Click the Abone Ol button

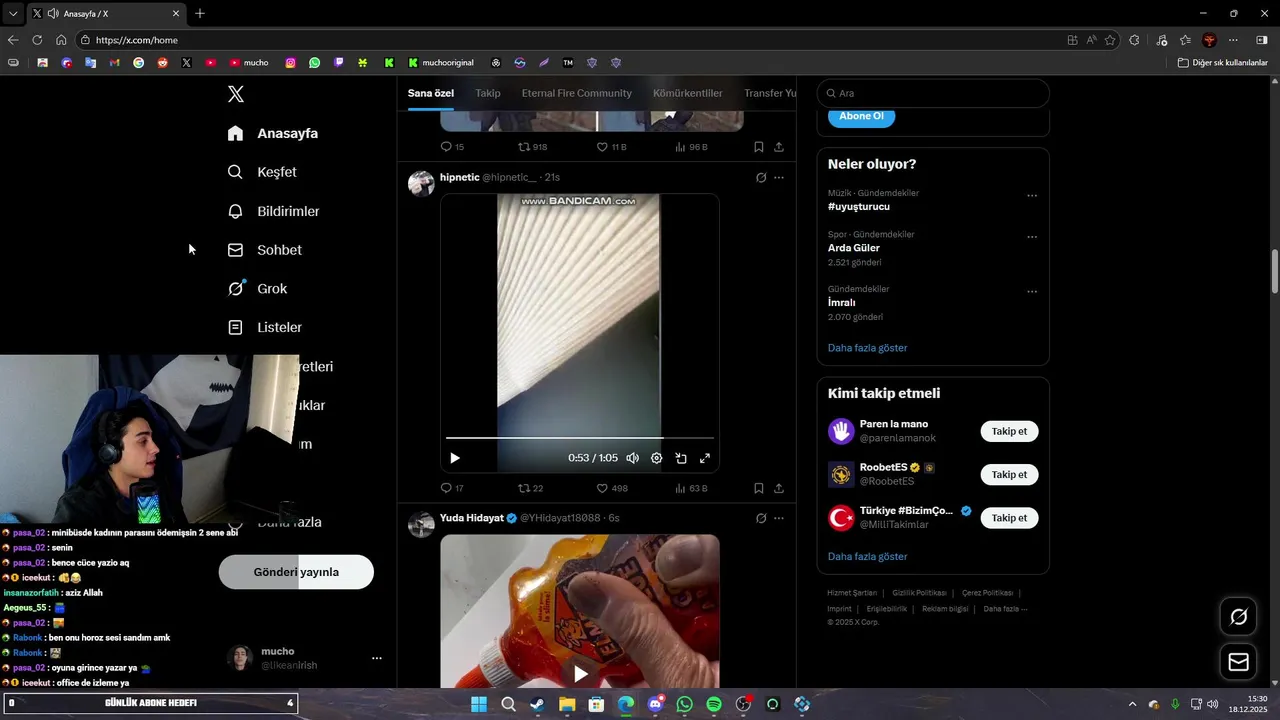(x=861, y=116)
